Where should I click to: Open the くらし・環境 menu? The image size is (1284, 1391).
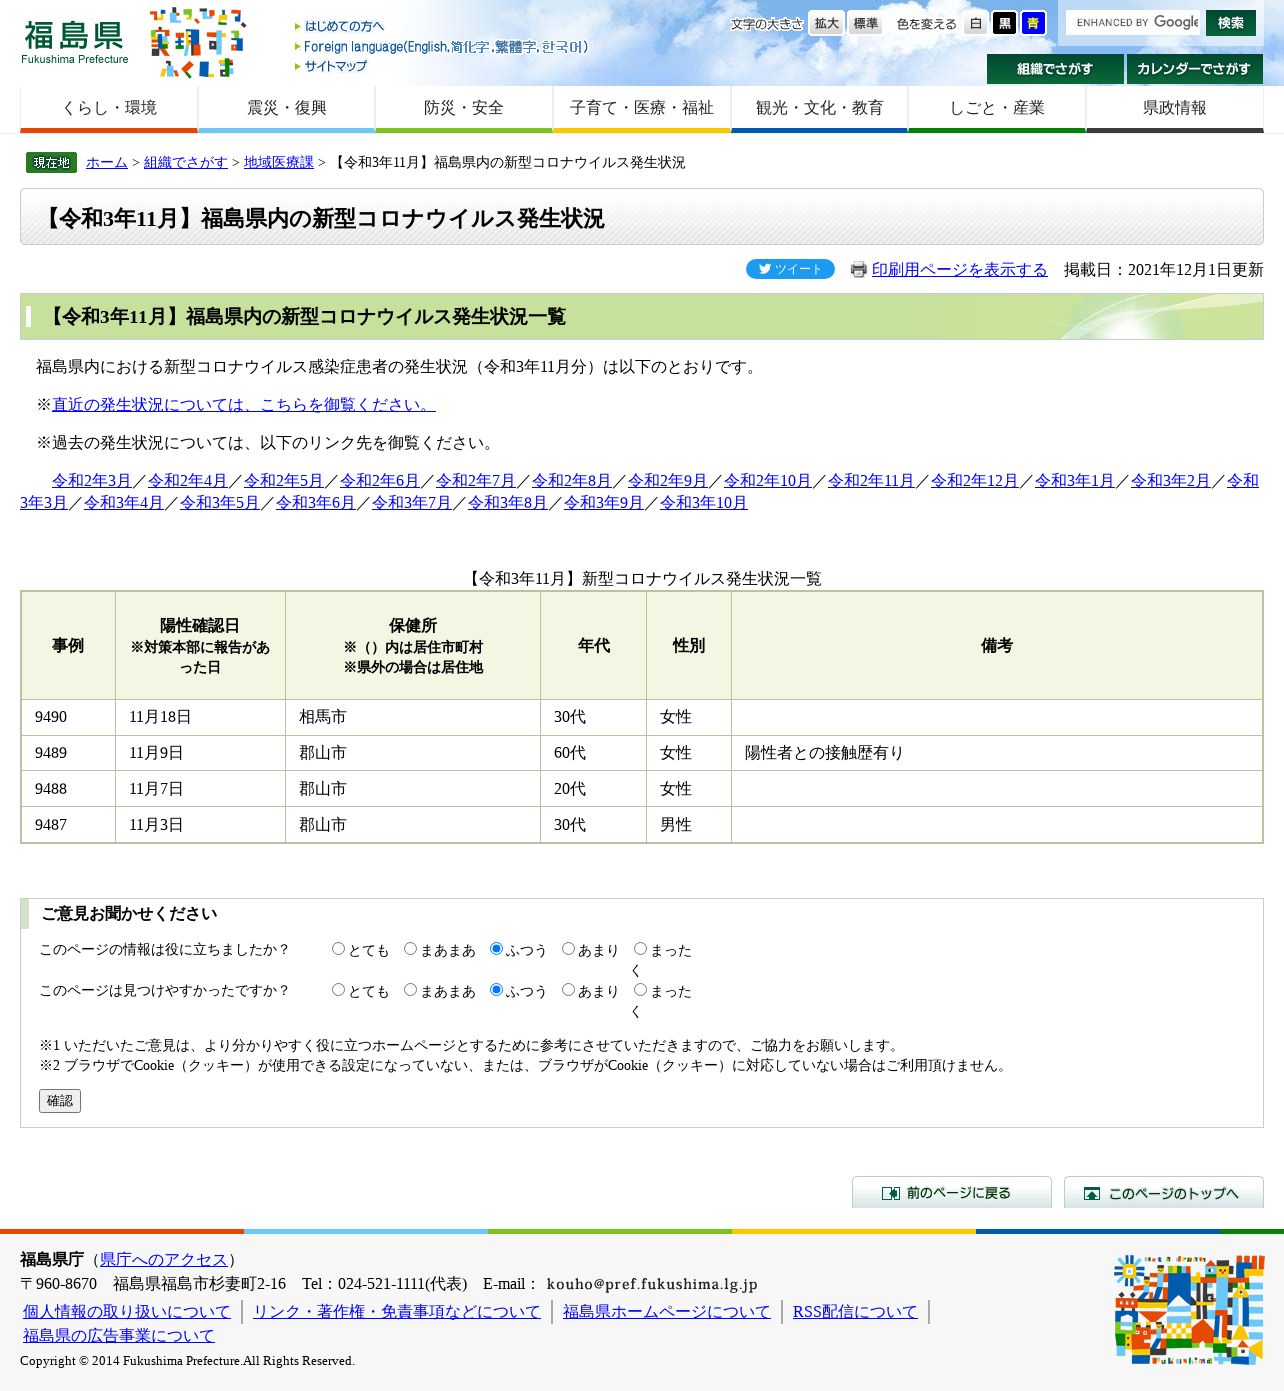pos(109,108)
